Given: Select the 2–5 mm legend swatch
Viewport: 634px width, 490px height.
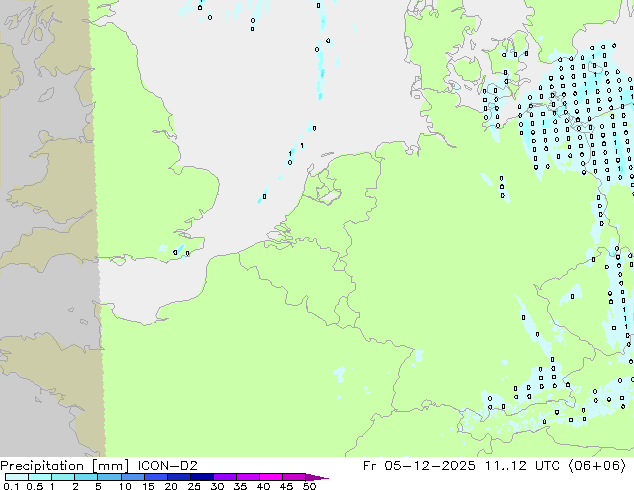Looking at the screenshot, I should pos(86,477).
